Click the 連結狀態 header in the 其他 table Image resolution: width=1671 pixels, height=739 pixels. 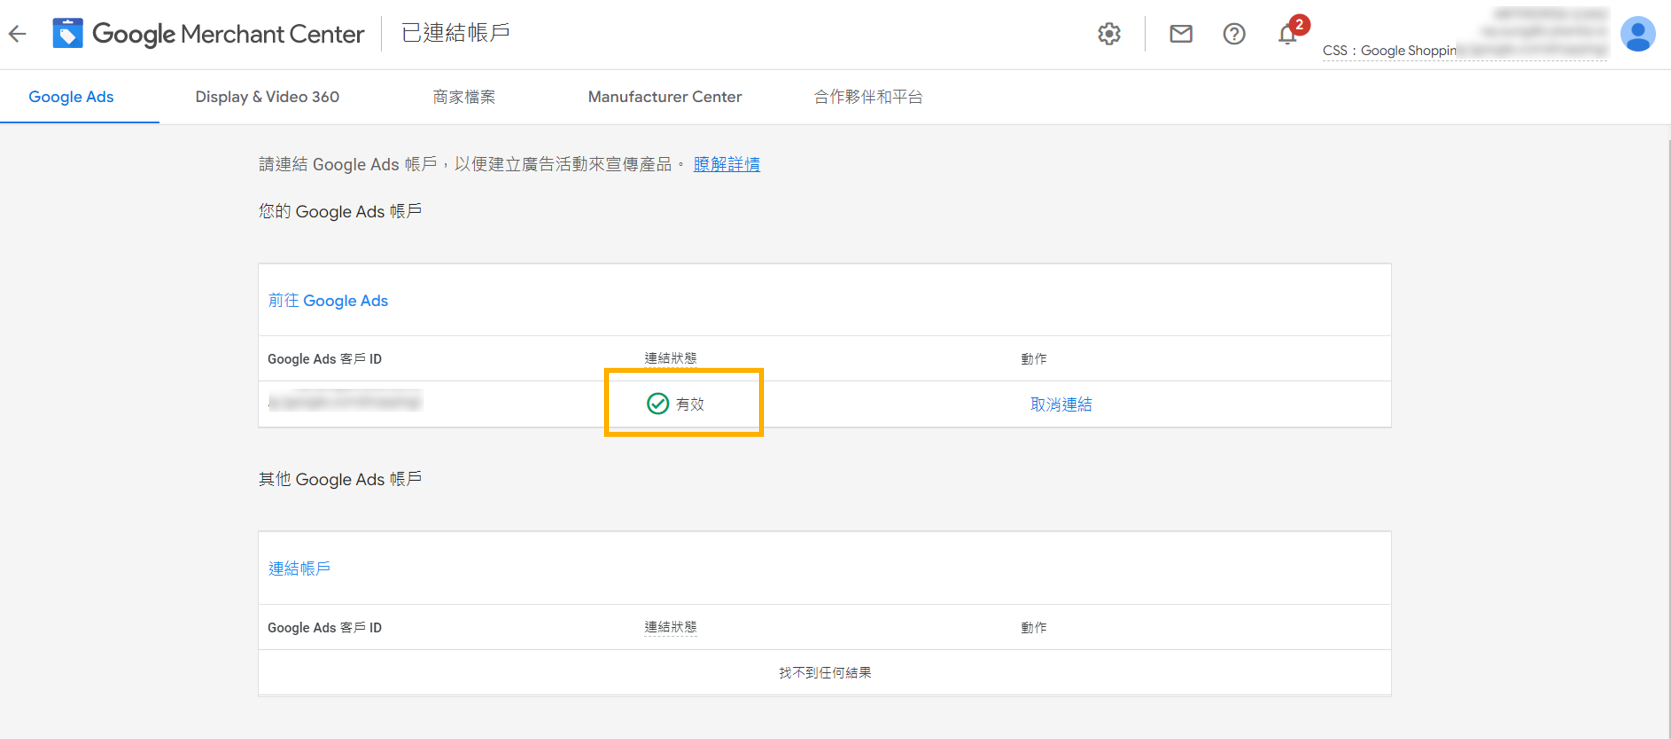tap(671, 627)
